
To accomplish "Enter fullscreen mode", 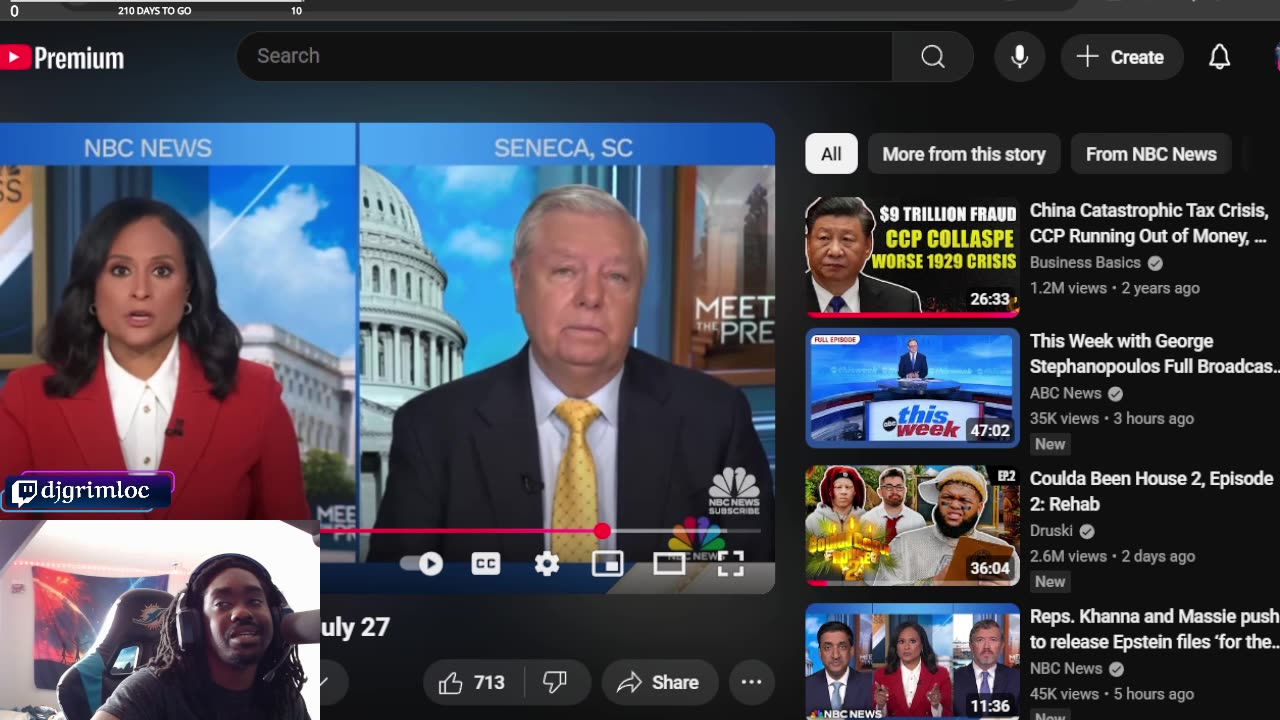I will (x=731, y=564).
